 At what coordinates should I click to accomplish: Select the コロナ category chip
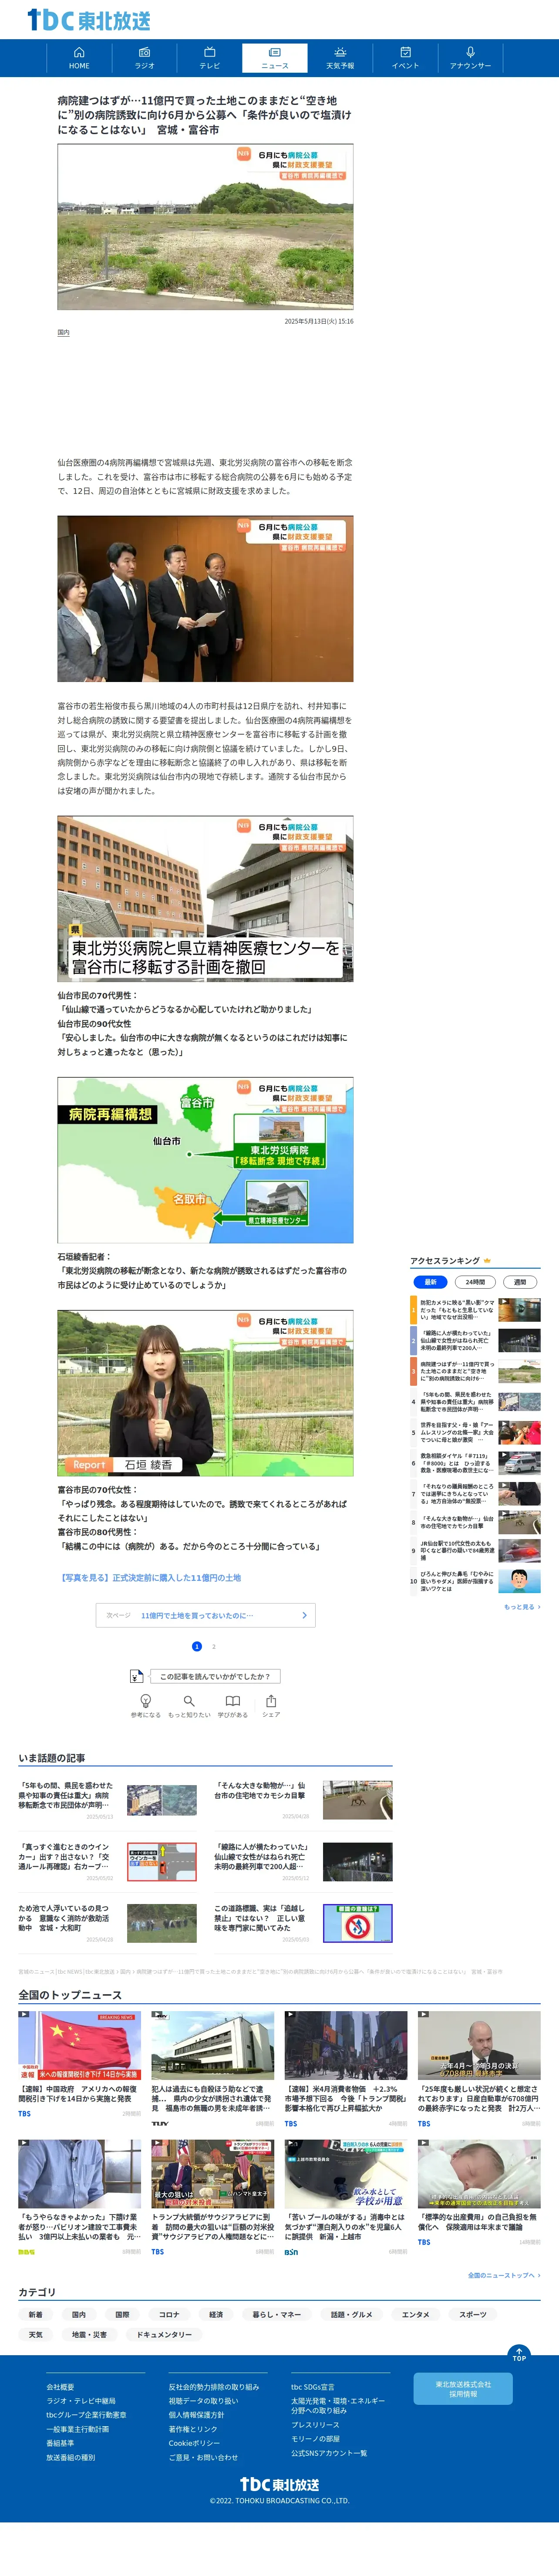[169, 2314]
